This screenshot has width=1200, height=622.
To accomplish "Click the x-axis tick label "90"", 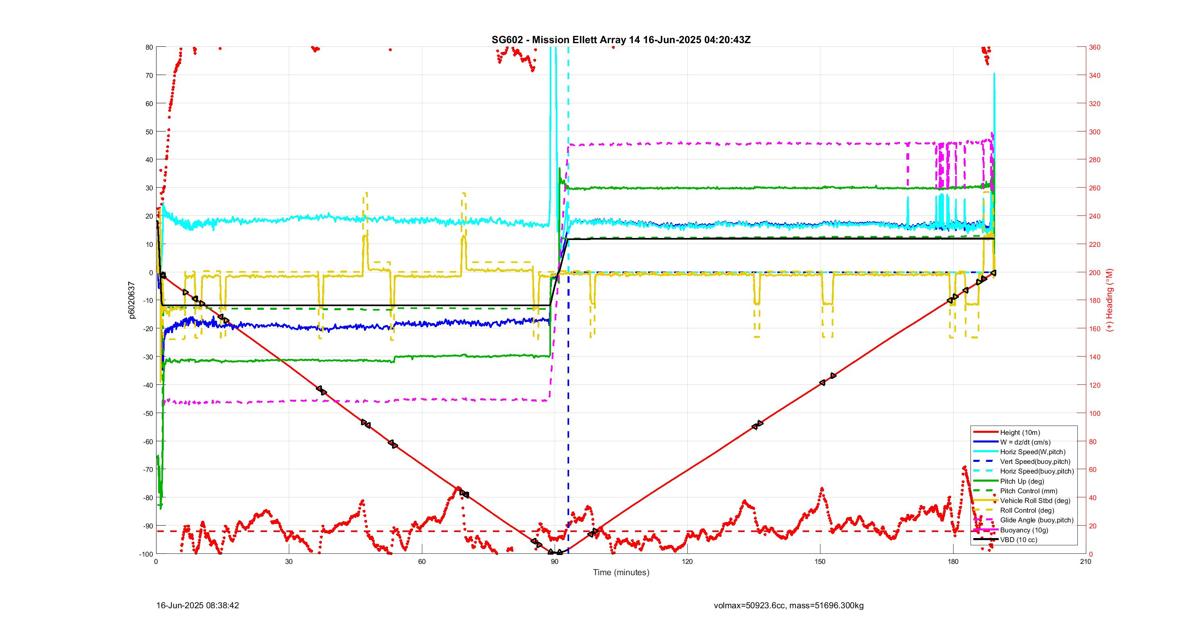I will pos(555,562).
